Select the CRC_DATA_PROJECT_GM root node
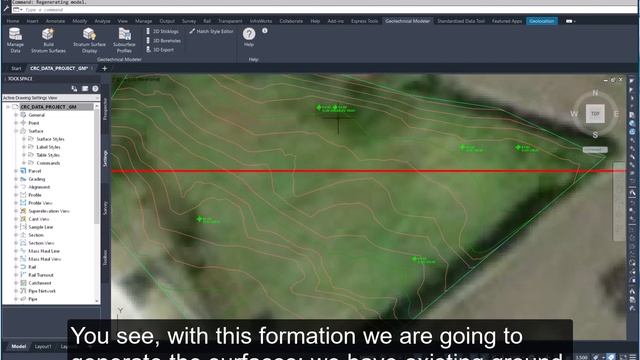Viewport: 640px width, 360px height. 48,107
